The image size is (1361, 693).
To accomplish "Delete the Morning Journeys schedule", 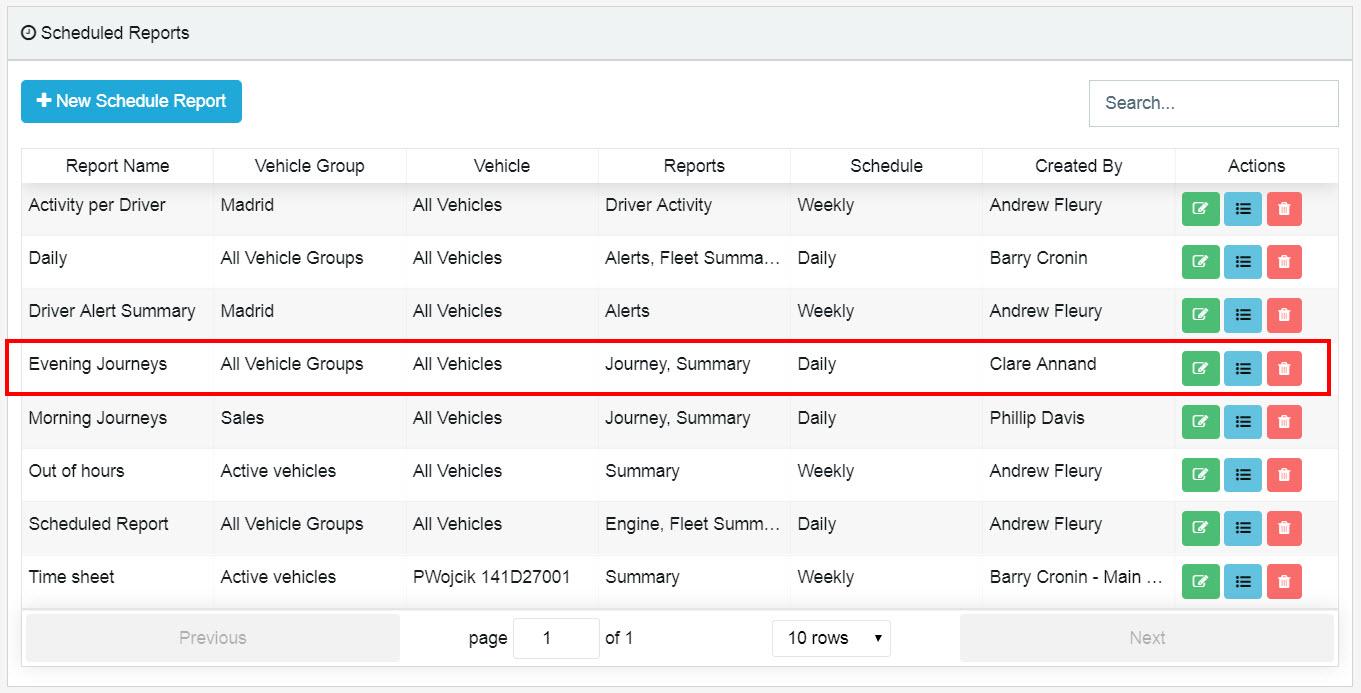I will click(x=1284, y=421).
